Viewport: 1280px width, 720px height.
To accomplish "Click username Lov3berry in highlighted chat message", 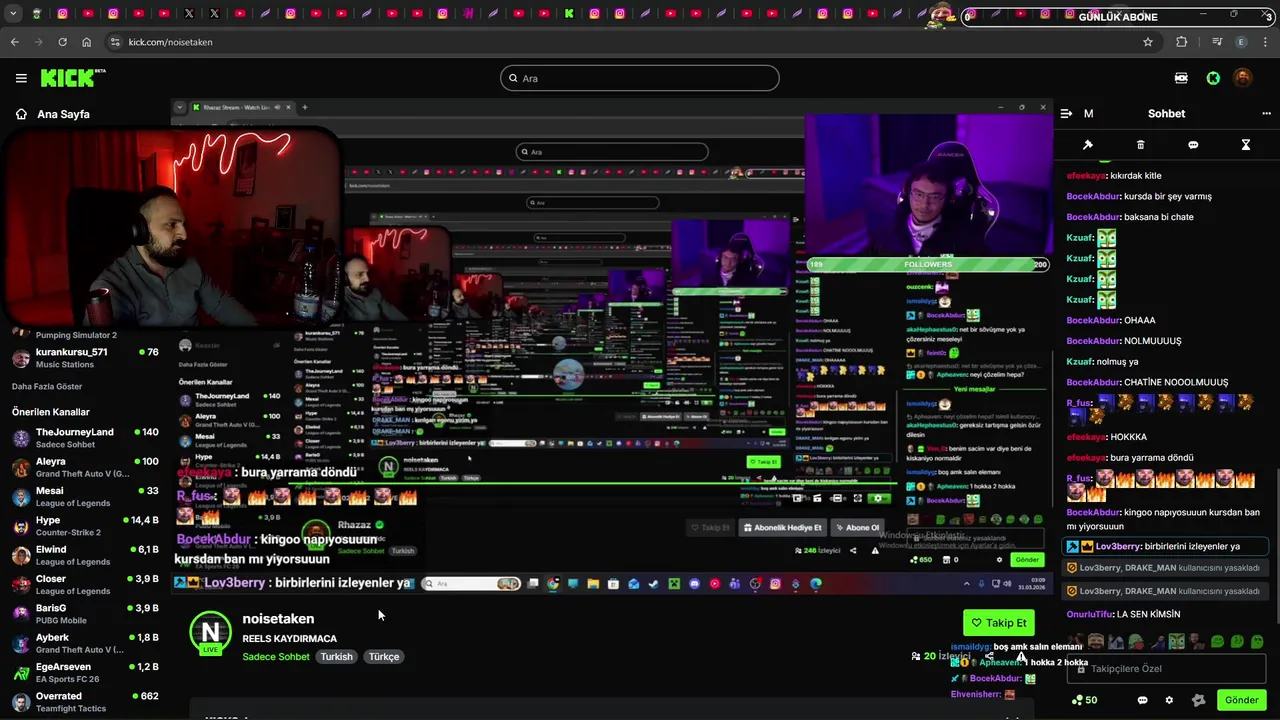I will coord(1118,547).
